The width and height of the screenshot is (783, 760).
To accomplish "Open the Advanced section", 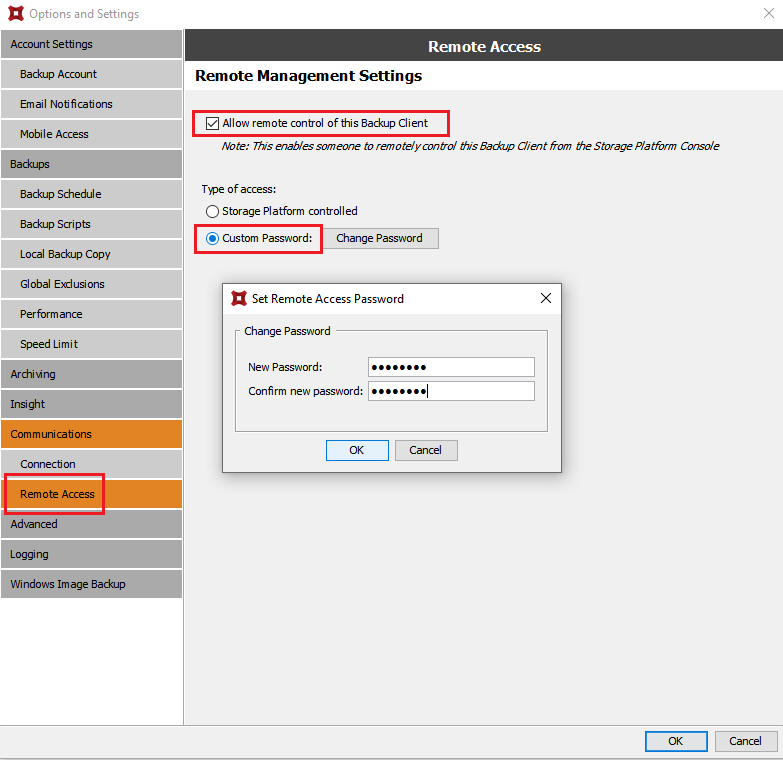I will [91, 524].
